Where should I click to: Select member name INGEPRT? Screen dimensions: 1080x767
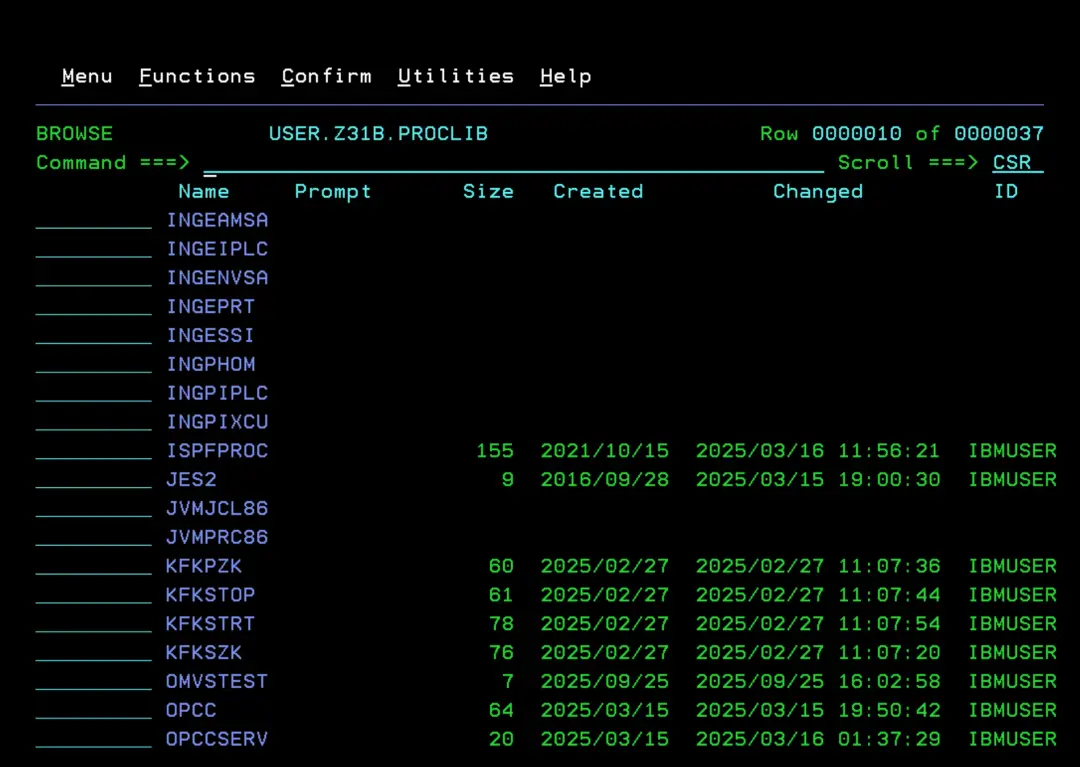[x=211, y=307]
